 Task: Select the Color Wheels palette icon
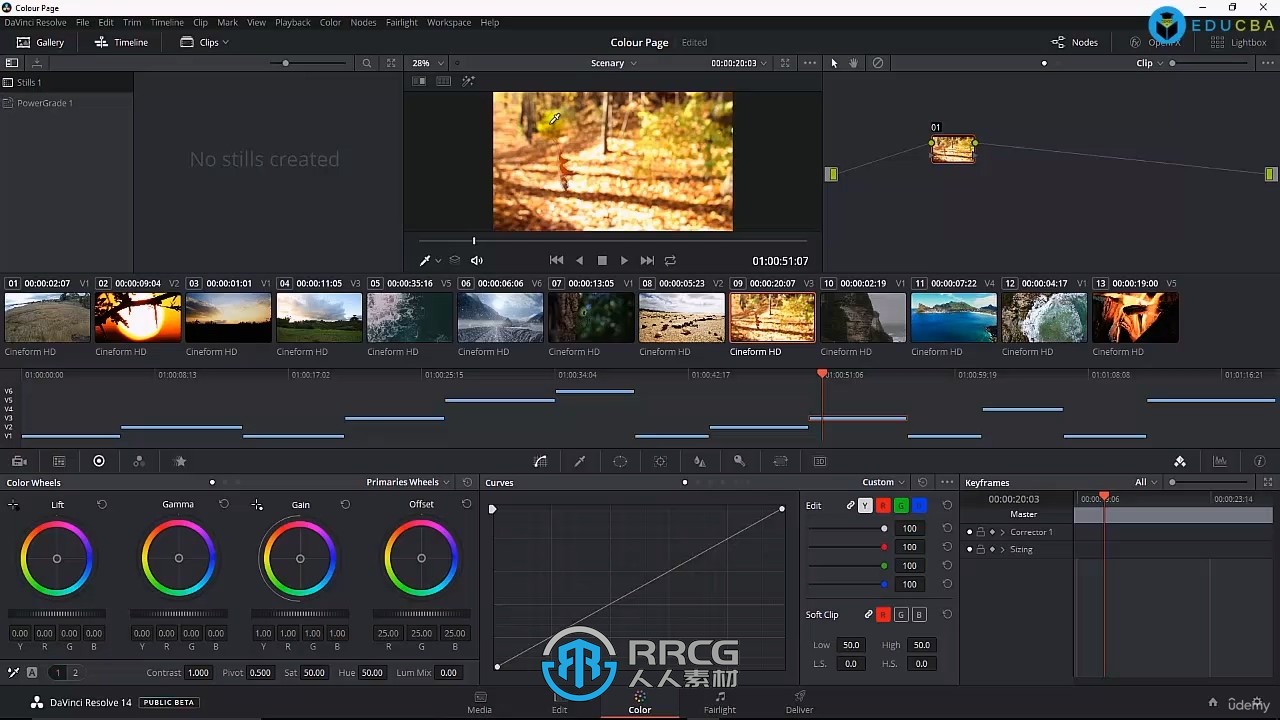pos(99,461)
